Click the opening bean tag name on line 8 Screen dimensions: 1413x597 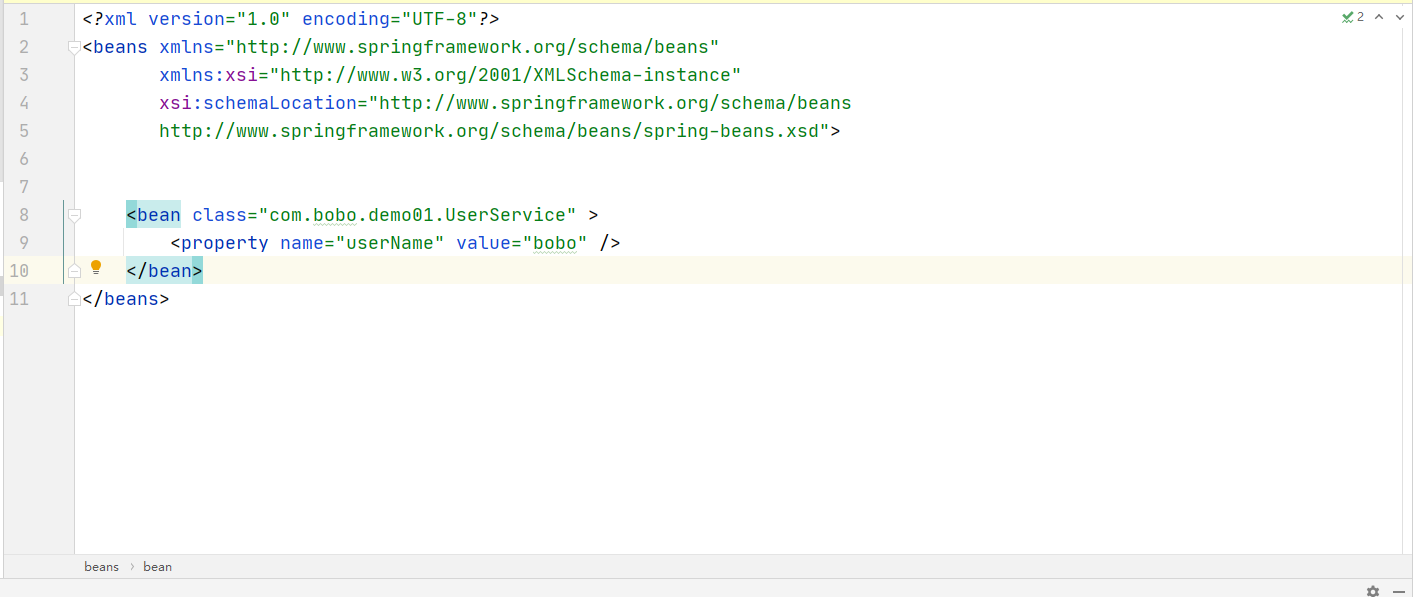point(159,215)
